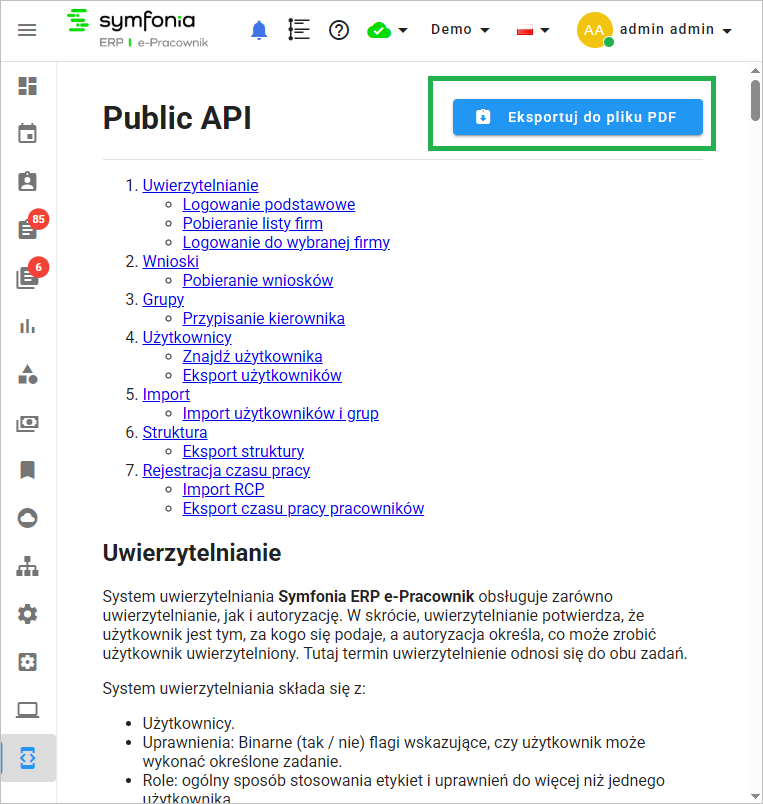Open the notifications bell
Screen dimensions: 763x804
tap(259, 30)
